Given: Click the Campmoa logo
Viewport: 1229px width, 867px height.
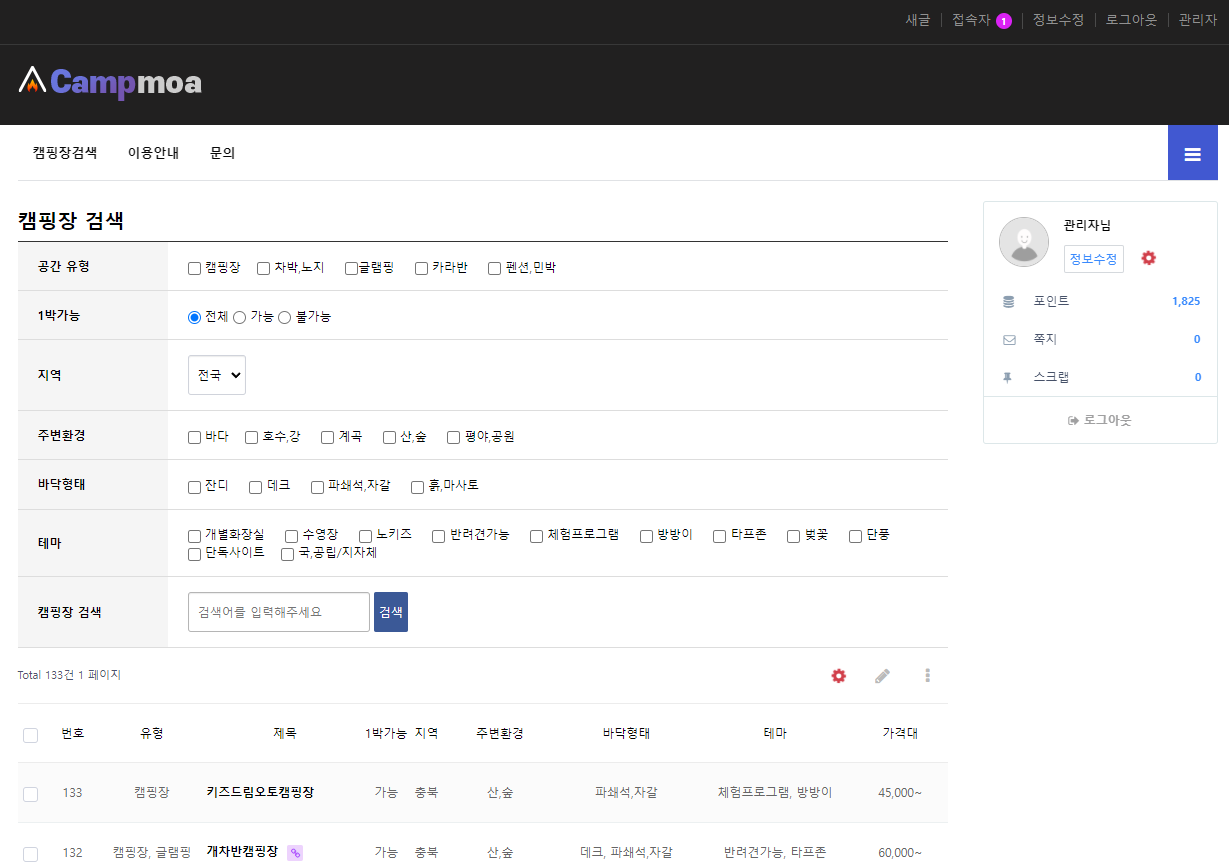Looking at the screenshot, I should [111, 82].
